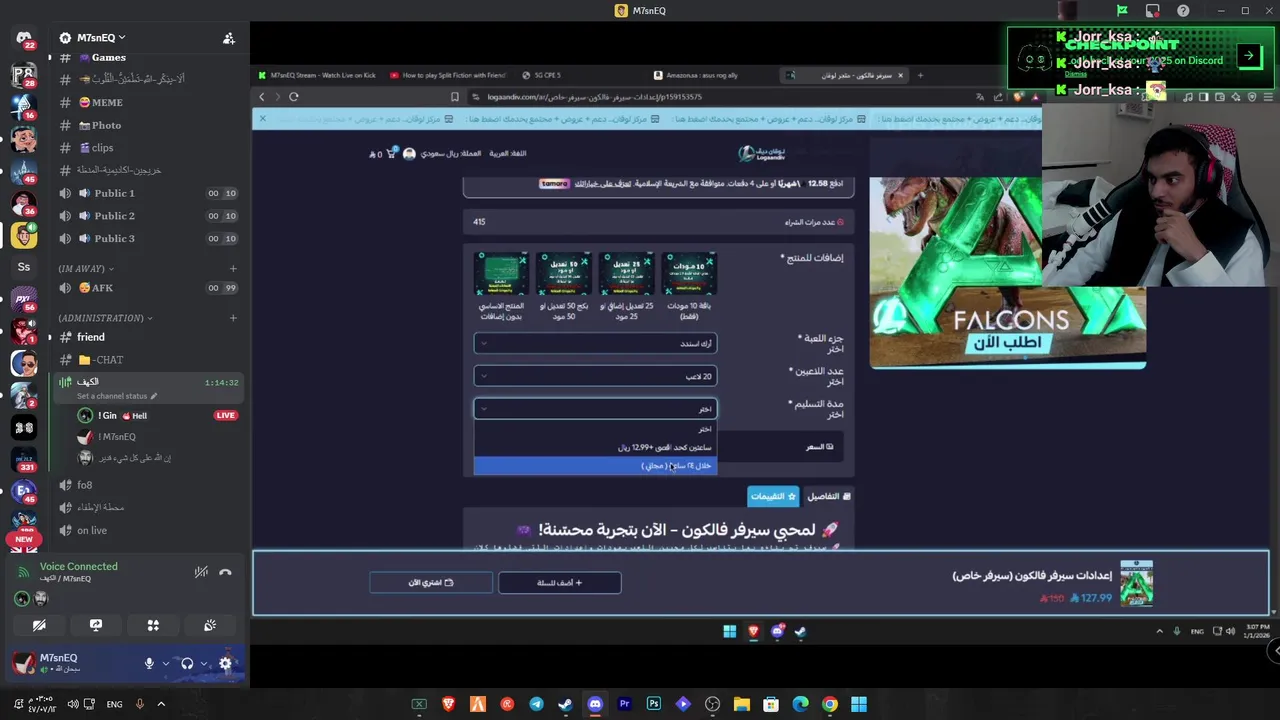The width and height of the screenshot is (1280, 720).
Task: Click أضف للسلة add to cart button
Action: tap(559, 582)
